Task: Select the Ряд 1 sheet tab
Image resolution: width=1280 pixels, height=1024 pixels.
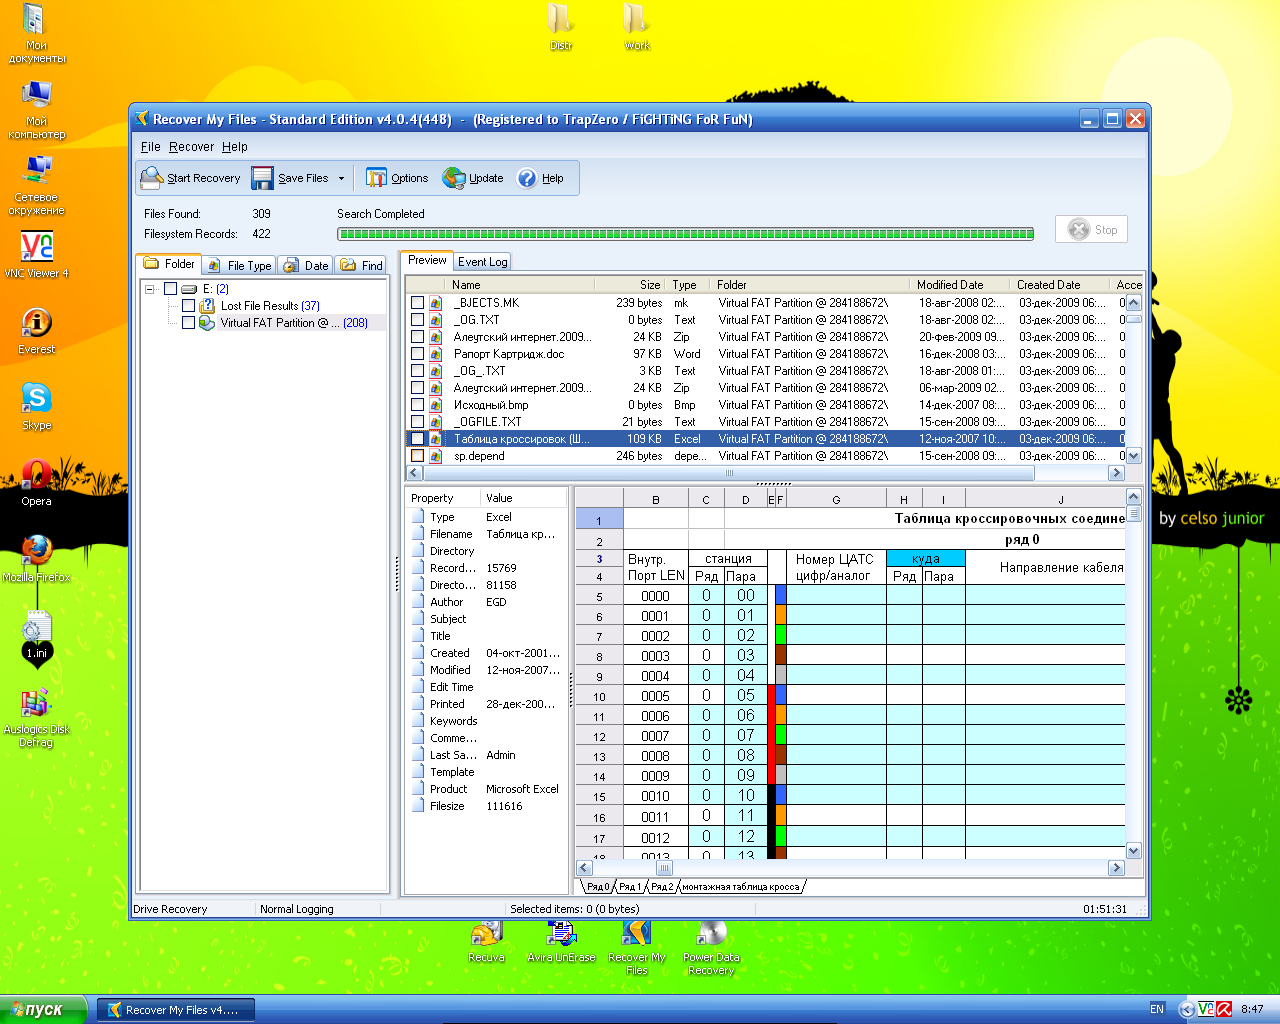Action: click(x=629, y=887)
